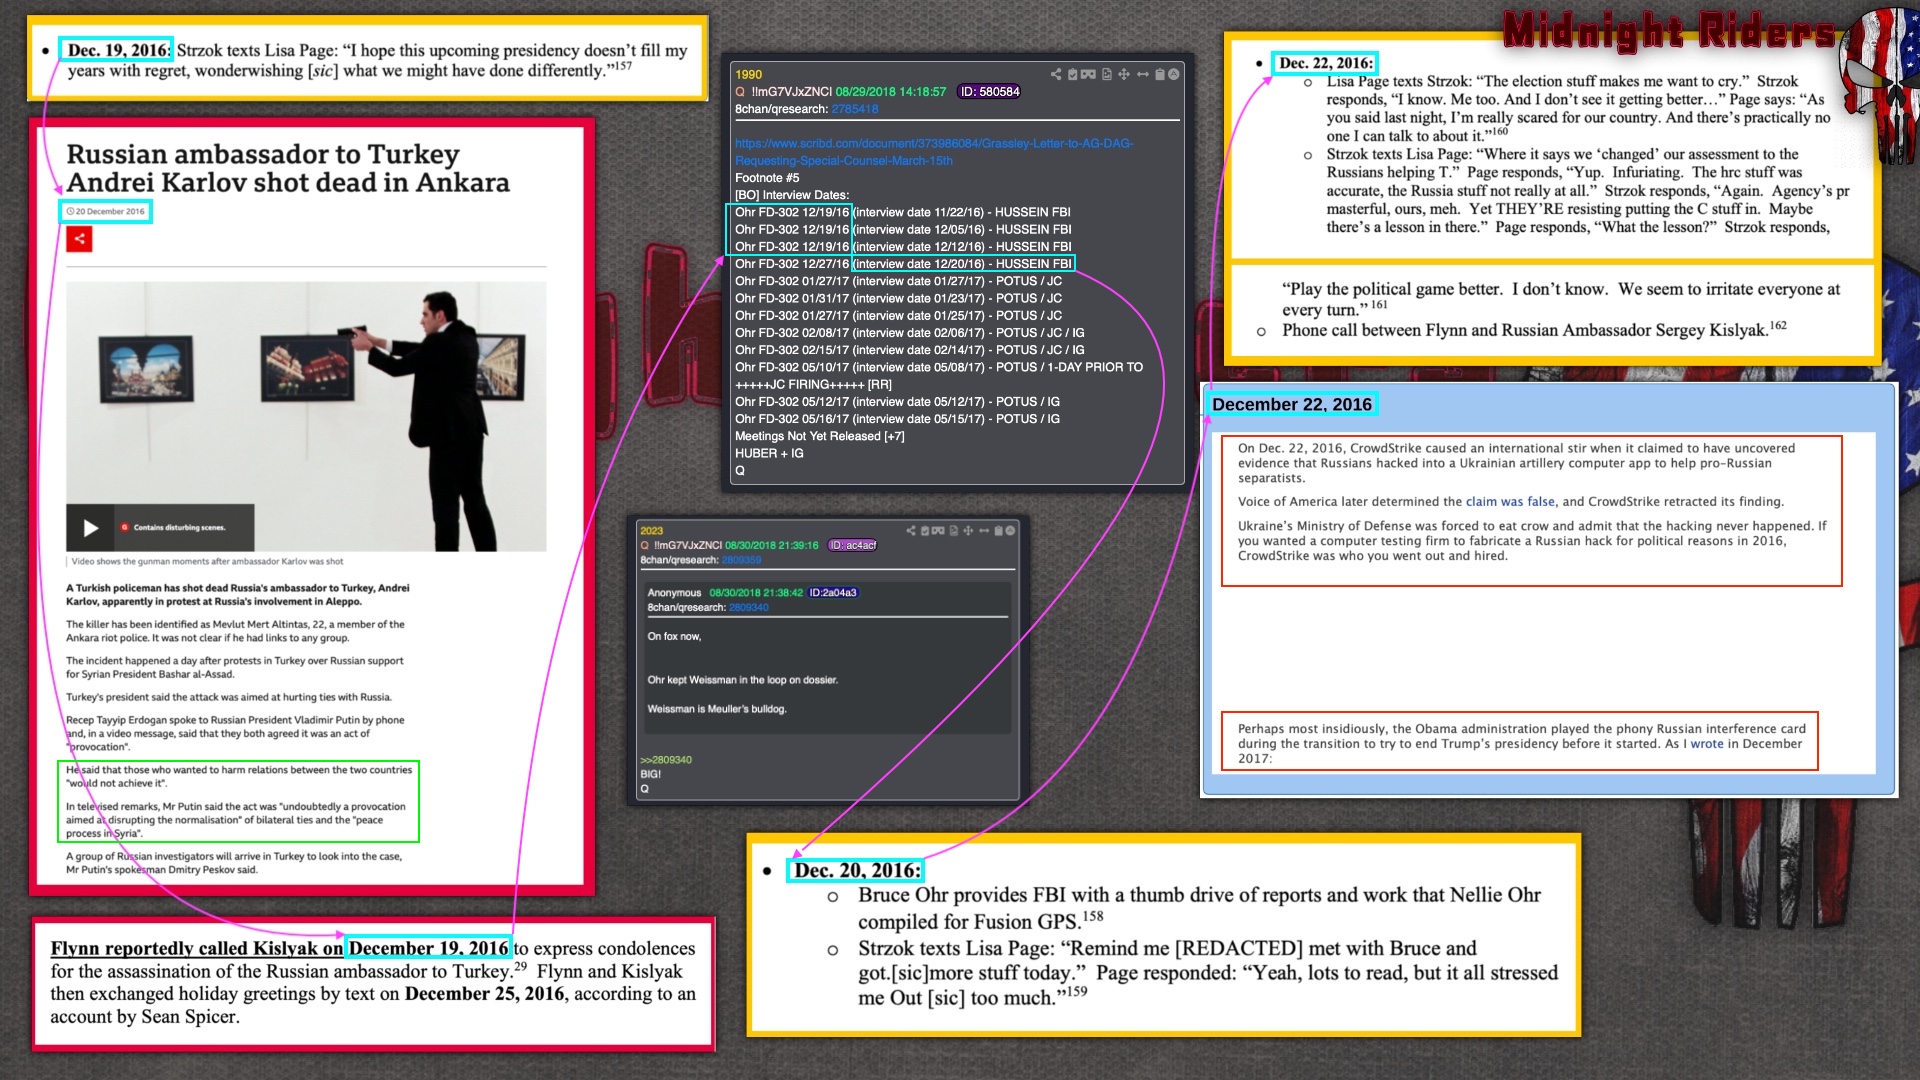Click 'Meetings Not Yet Released [+7]'
Image resolution: width=1920 pixels, height=1080 pixels.
point(820,436)
